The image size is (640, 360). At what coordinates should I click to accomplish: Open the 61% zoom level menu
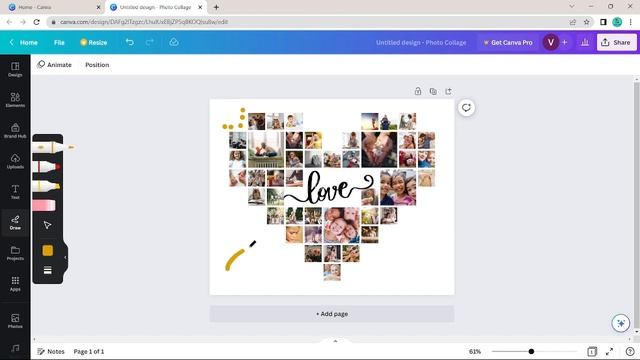tap(475, 351)
